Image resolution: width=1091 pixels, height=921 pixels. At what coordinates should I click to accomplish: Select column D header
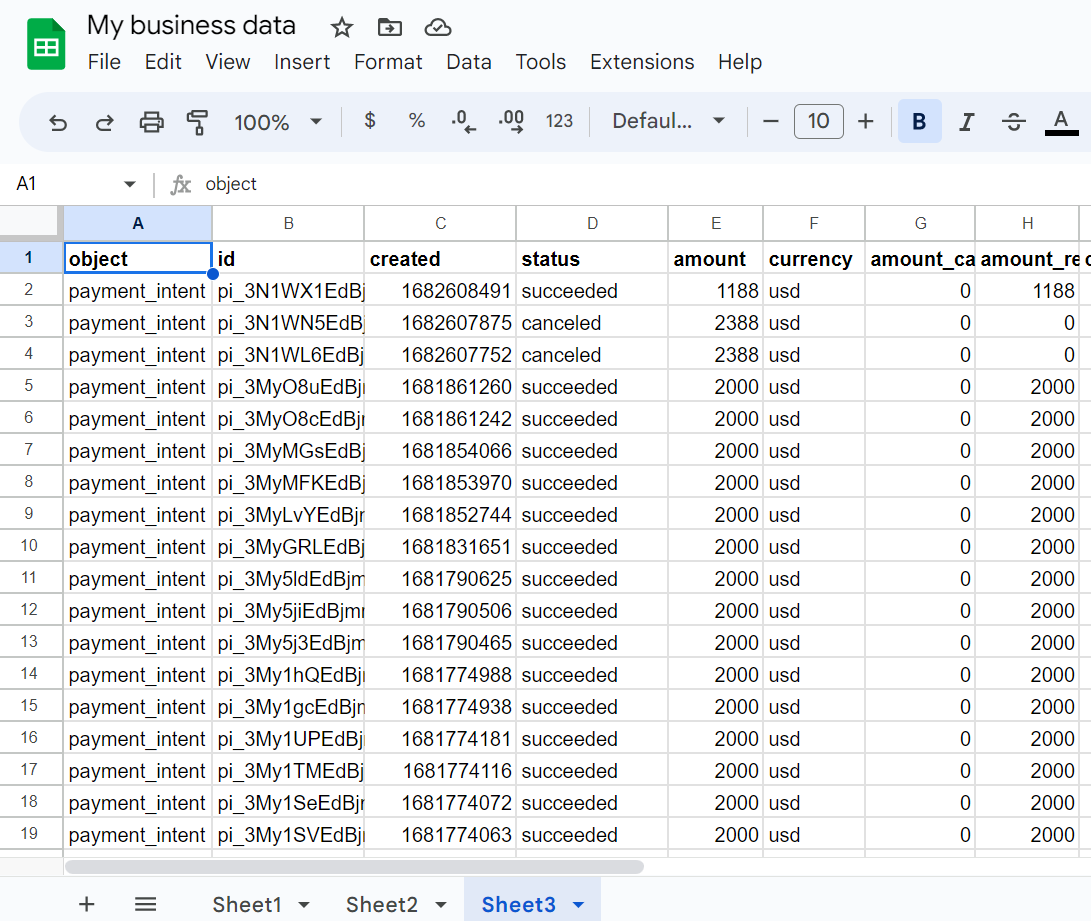[x=592, y=223]
